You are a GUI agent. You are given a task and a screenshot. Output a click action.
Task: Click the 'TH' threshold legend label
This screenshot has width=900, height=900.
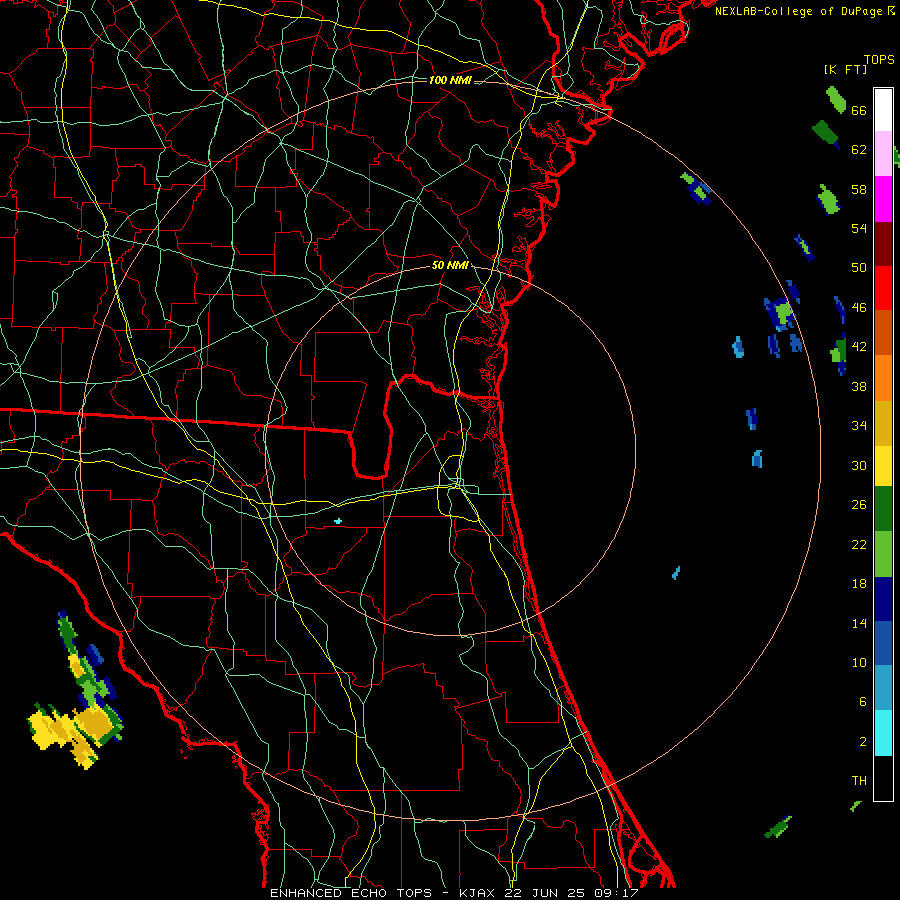pyautogui.click(x=859, y=781)
